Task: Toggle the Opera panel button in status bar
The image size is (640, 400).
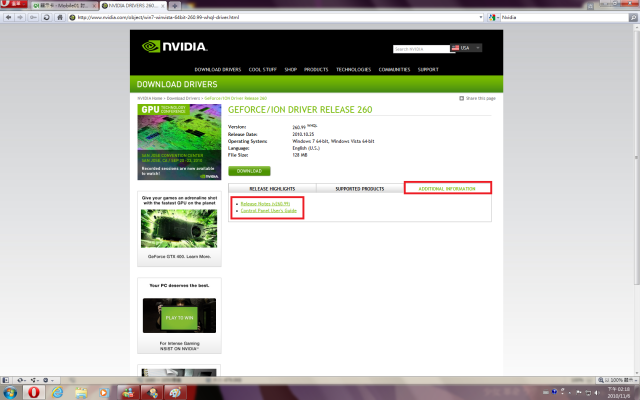Action: tap(6, 380)
